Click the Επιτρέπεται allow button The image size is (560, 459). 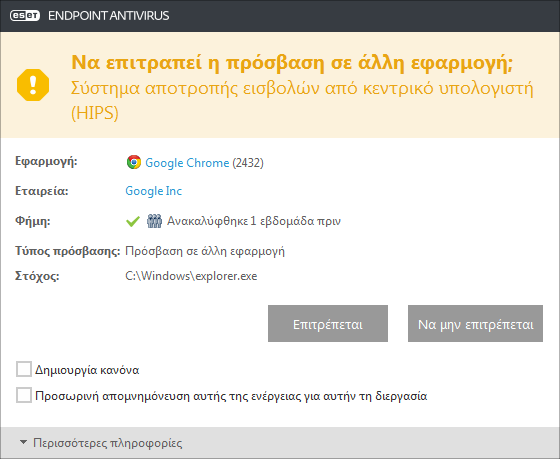point(328,324)
